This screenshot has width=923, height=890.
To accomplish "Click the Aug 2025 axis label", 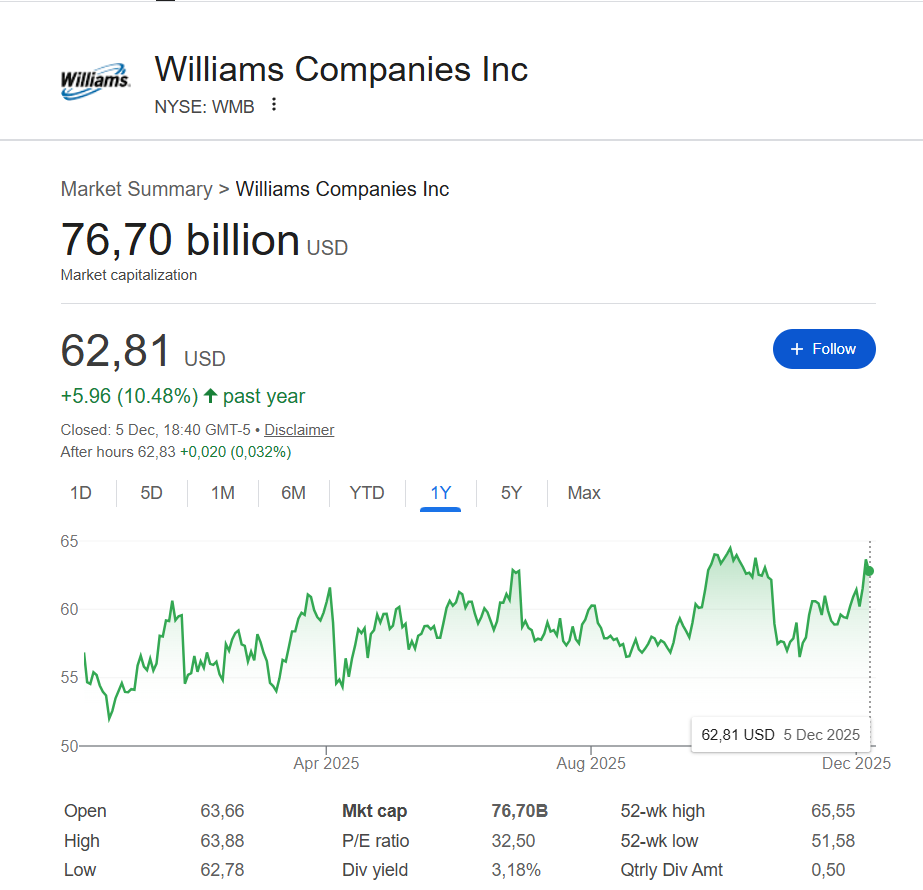I will pyautogui.click(x=591, y=764).
